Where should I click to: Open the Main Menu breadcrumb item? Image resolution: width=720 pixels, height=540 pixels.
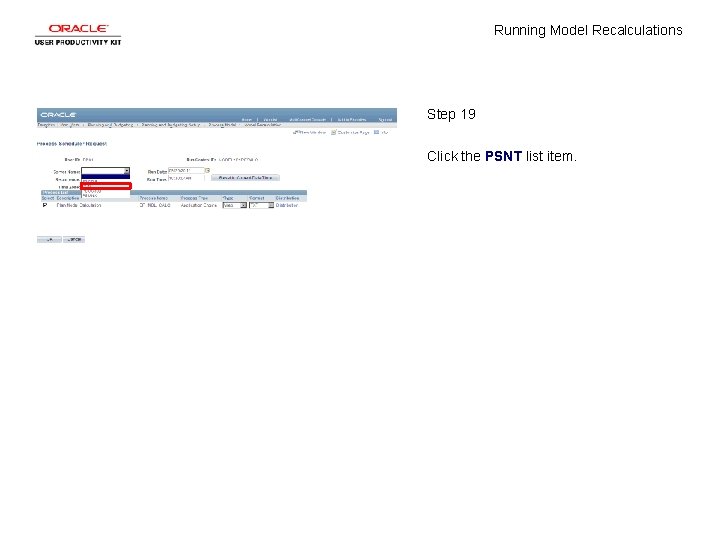point(70,125)
